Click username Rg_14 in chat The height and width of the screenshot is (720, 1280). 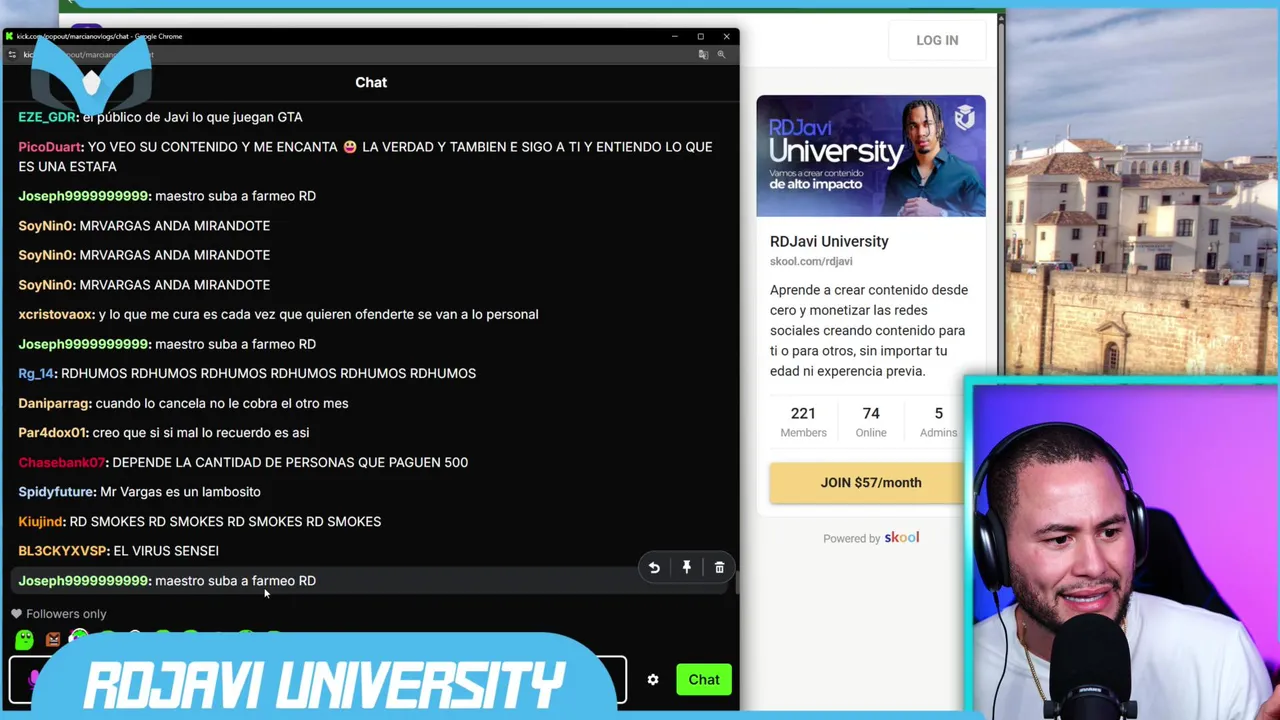click(36, 373)
